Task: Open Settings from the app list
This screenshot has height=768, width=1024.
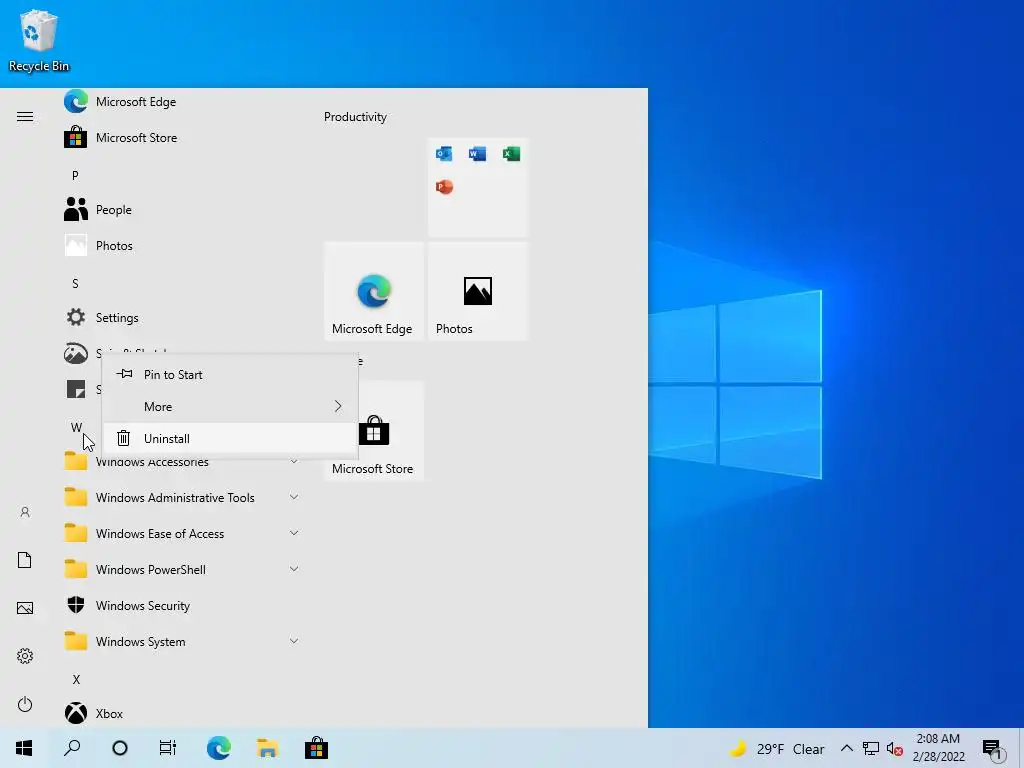Action: 181,317
